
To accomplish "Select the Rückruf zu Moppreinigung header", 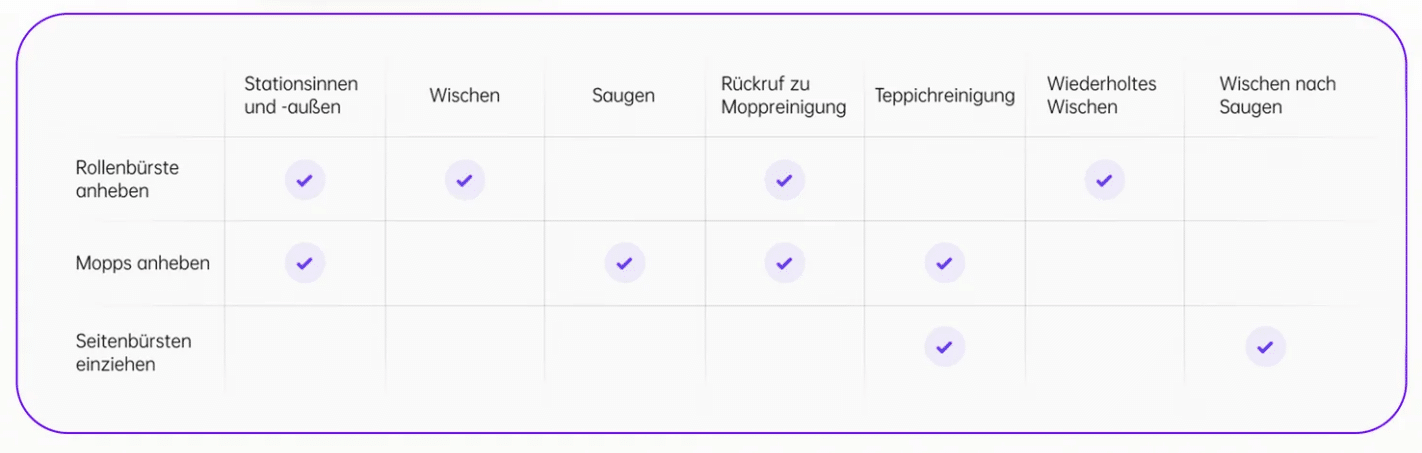I will pyautogui.click(x=783, y=96).
